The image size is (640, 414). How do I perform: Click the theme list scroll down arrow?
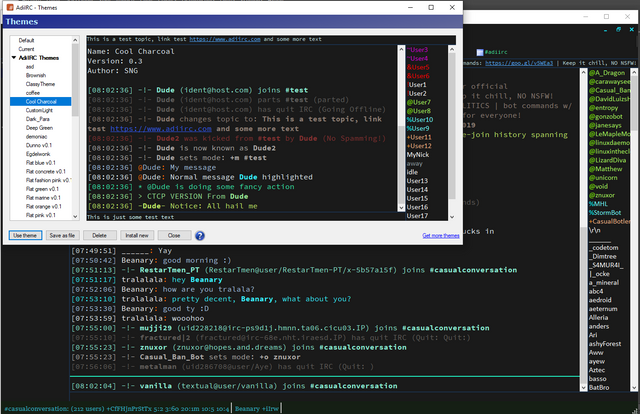[75, 216]
